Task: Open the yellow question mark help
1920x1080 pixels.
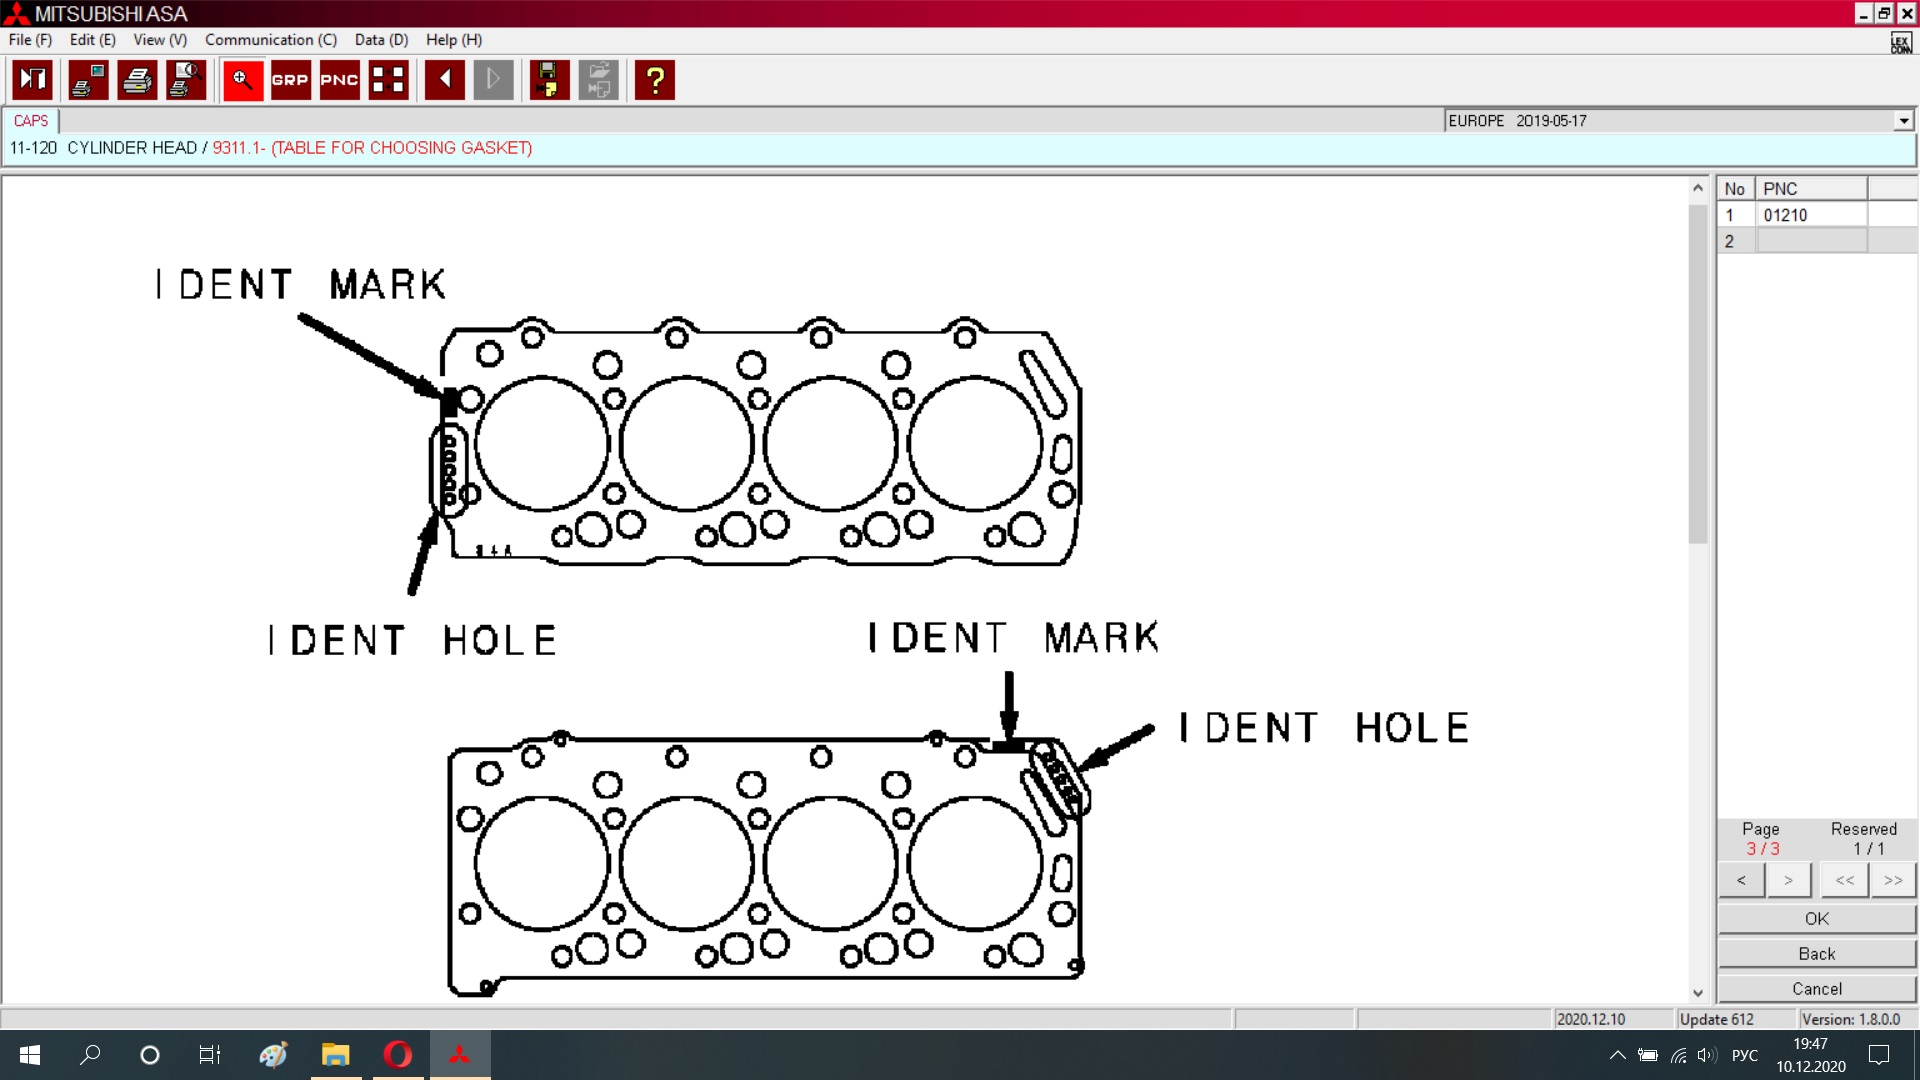Action: (655, 80)
